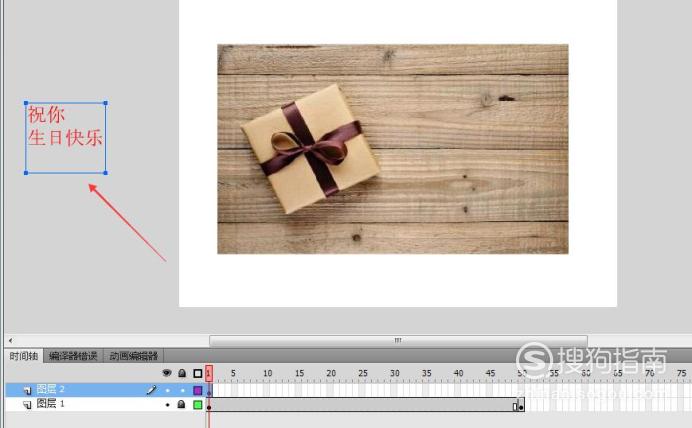Click frame number 30 on the timeline ruler
The width and height of the screenshot is (692, 428).
tap(395, 373)
